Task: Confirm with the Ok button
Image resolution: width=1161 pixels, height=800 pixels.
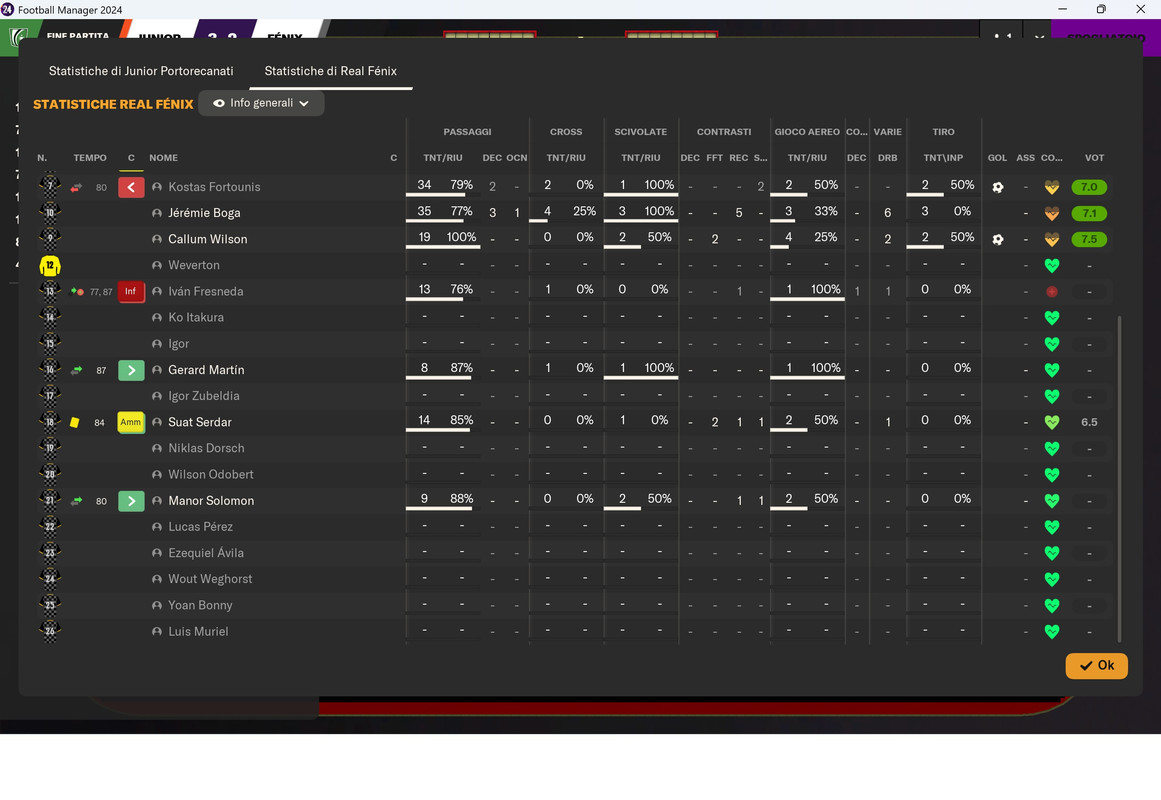Action: [1097, 666]
